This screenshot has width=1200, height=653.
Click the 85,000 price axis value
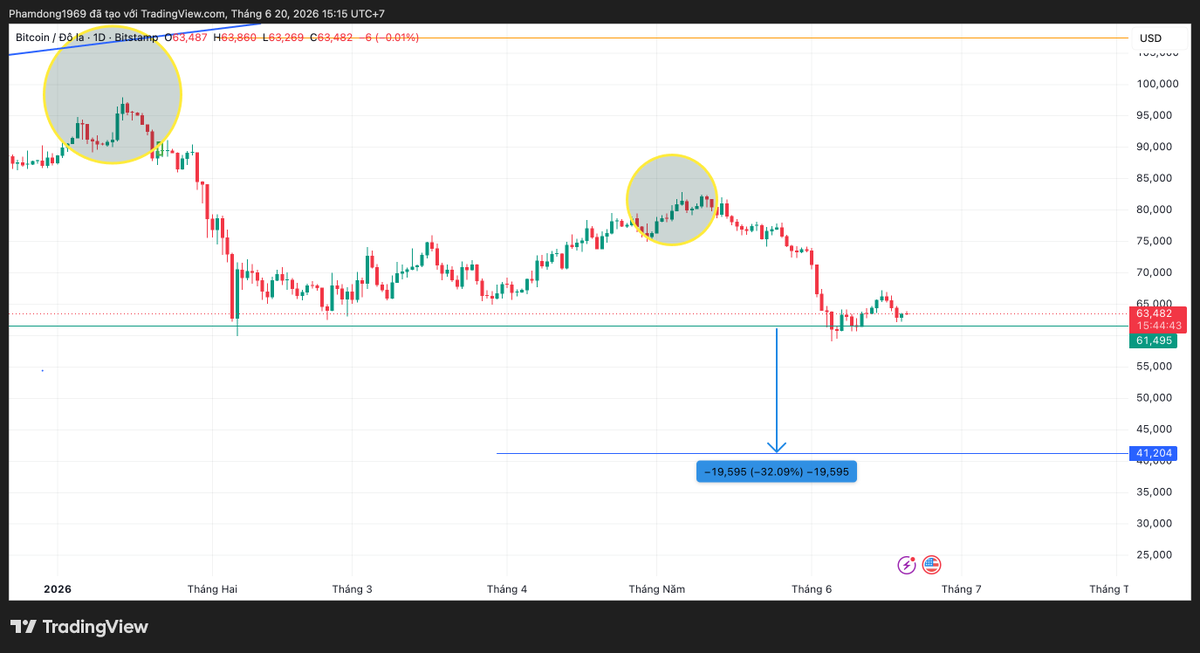(x=1153, y=179)
